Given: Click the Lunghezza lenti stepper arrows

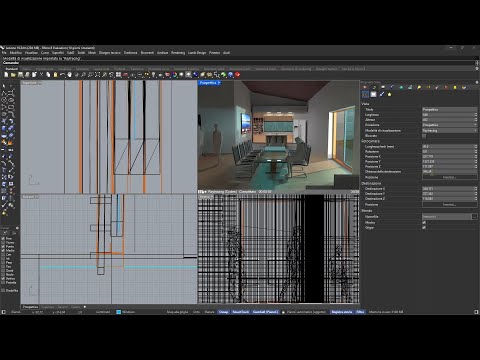Looking at the screenshot, I should tap(476, 147).
